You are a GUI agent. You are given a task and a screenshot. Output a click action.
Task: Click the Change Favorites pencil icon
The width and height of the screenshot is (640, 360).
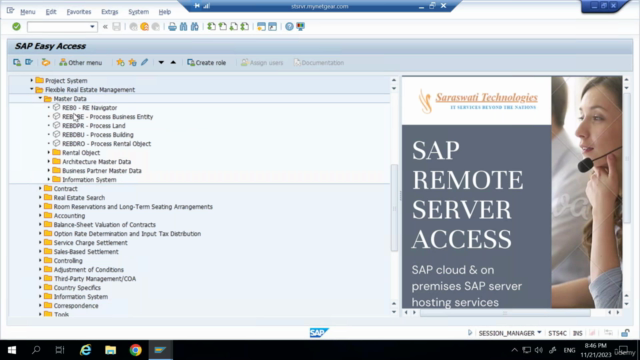pos(144,62)
